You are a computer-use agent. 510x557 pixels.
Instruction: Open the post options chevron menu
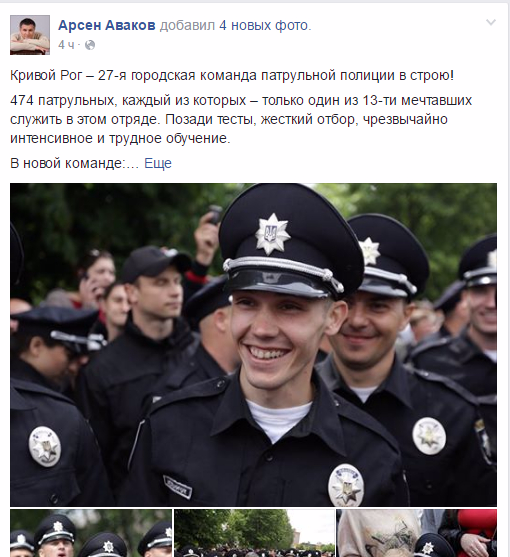pyautogui.click(x=490, y=23)
